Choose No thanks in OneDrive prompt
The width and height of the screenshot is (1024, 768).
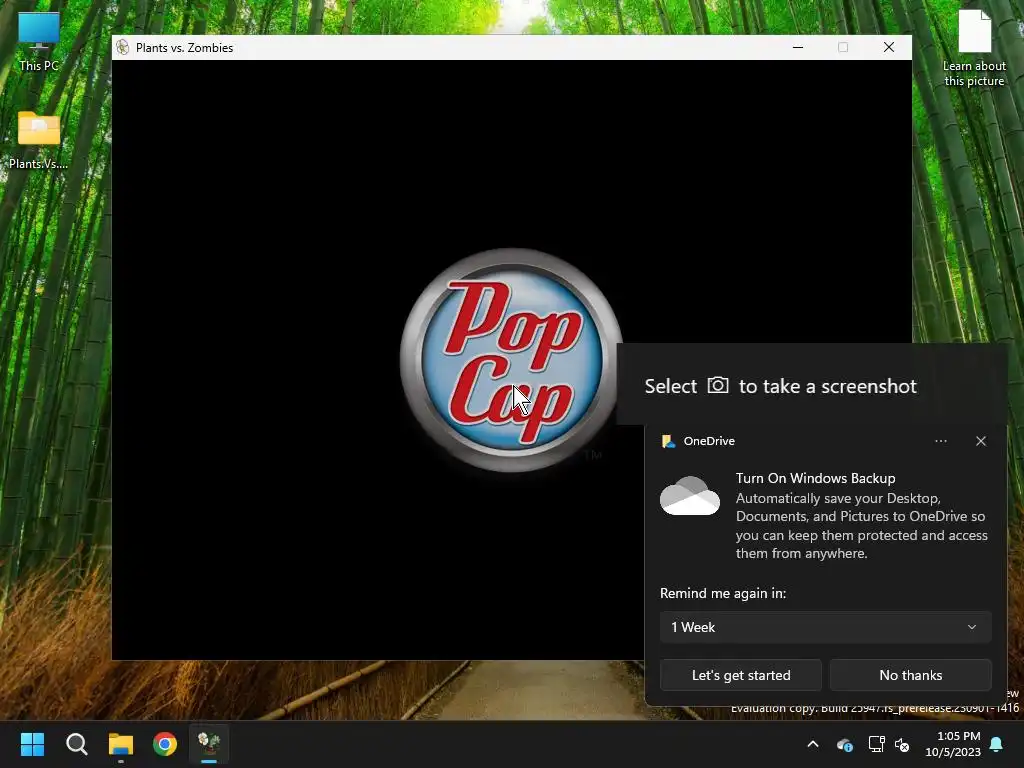[x=910, y=675]
